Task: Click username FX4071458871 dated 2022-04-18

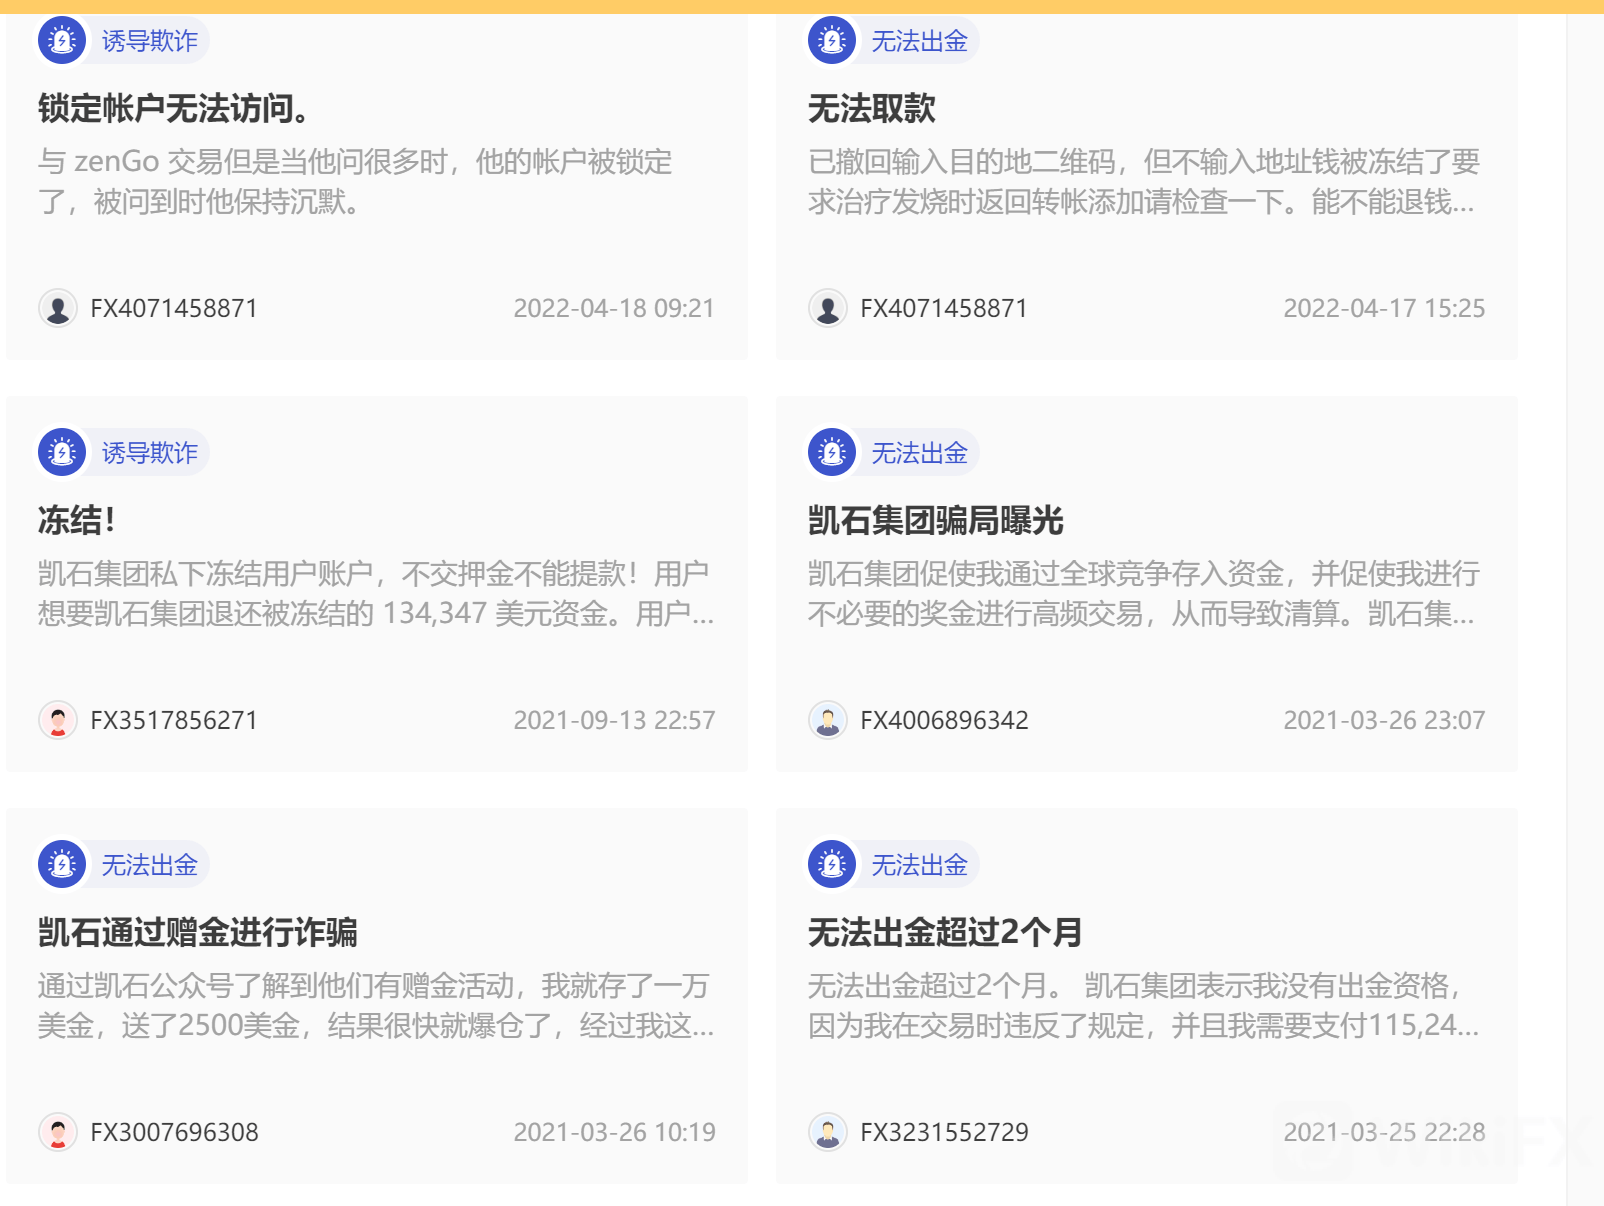Action: coord(174,308)
